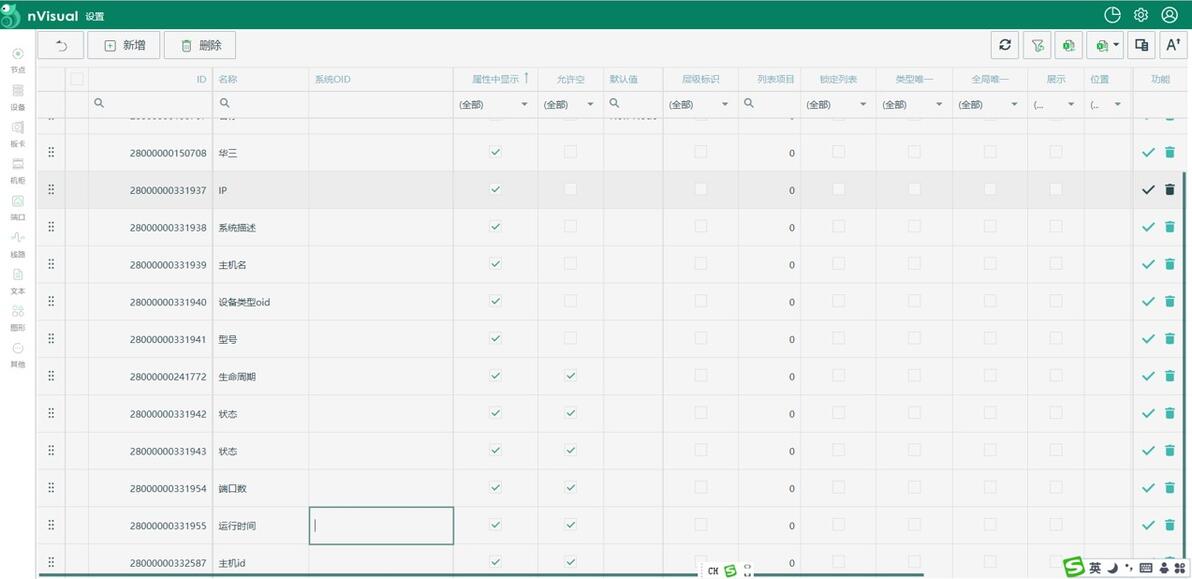The image size is (1192, 579).
Task: Open the user account icon
Action: click(1169, 15)
